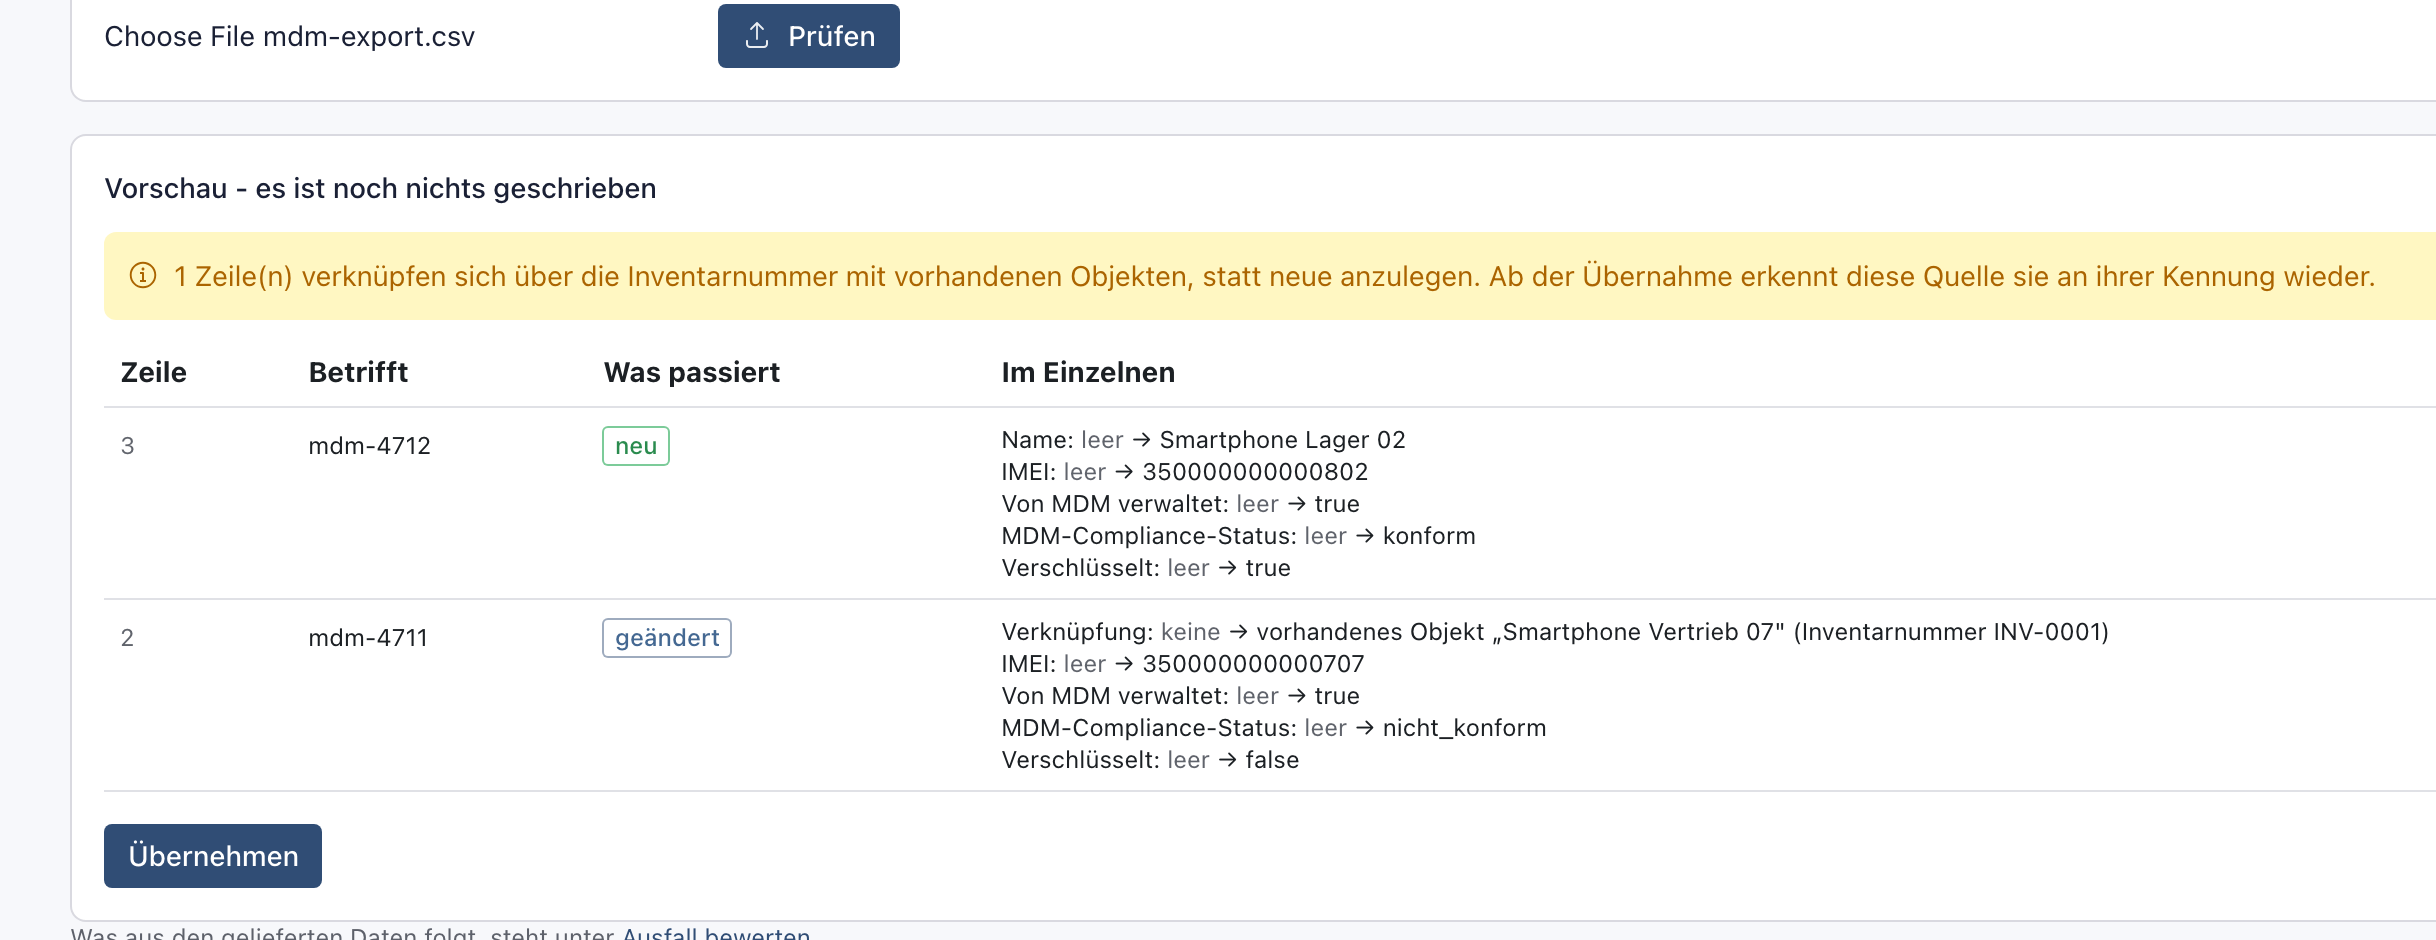Screen dimensions: 2436x940
Task: Click row number 2 in Zeile column
Action: (127, 638)
